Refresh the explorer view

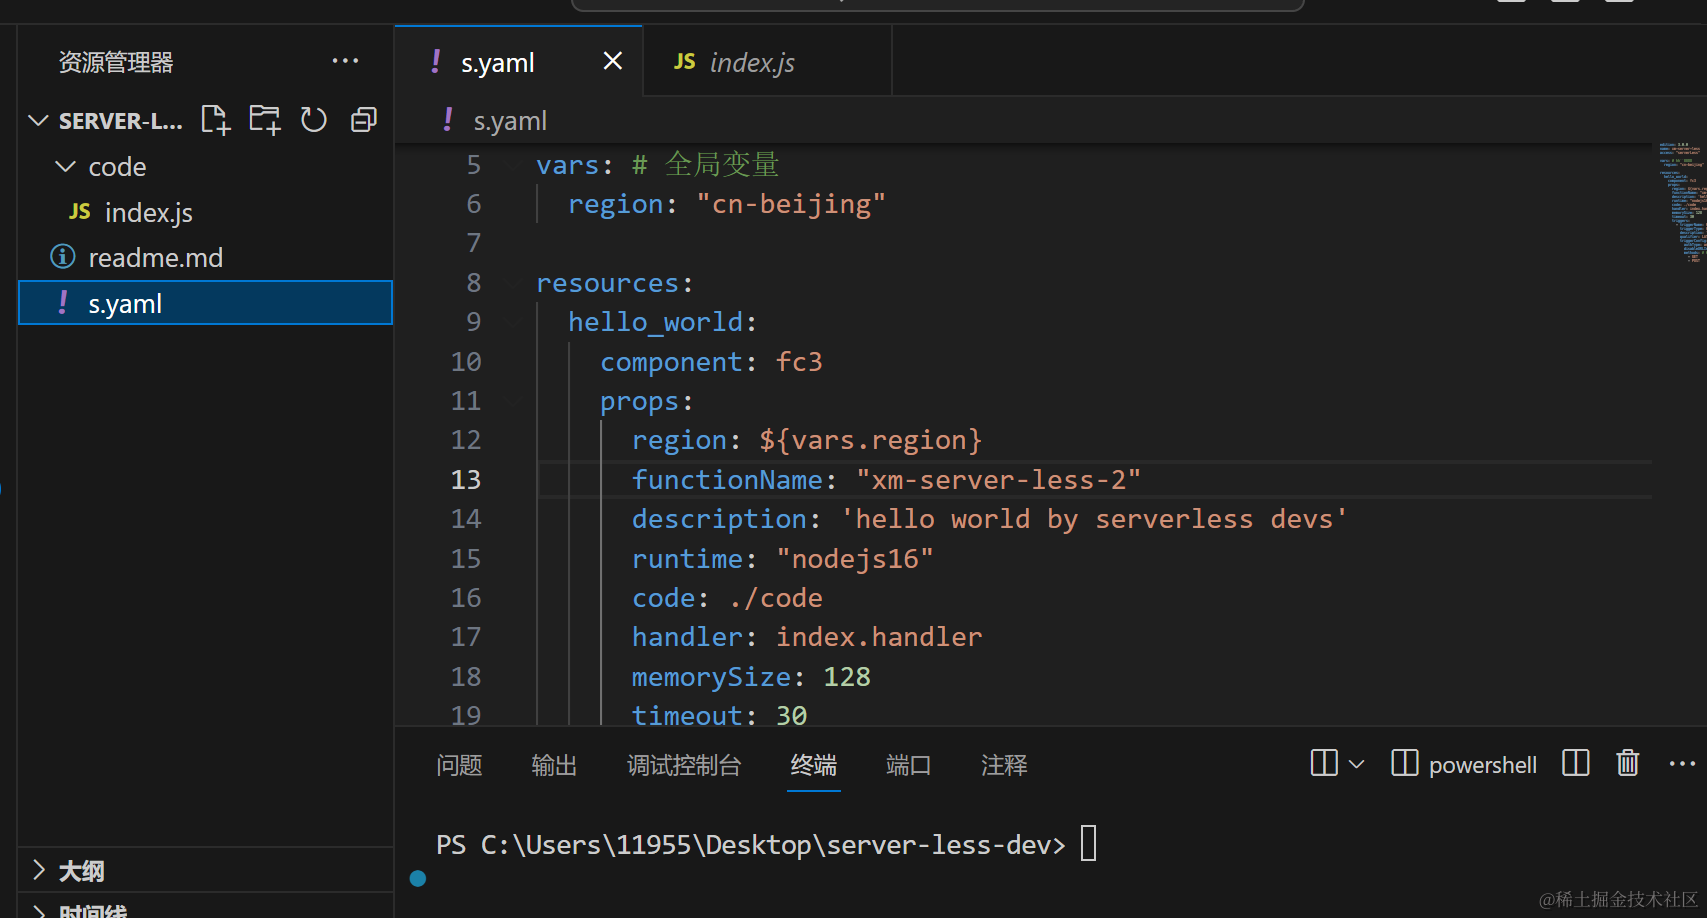(314, 119)
